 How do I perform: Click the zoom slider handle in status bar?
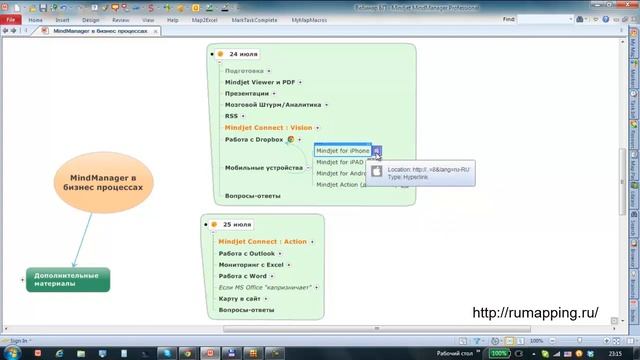580,340
